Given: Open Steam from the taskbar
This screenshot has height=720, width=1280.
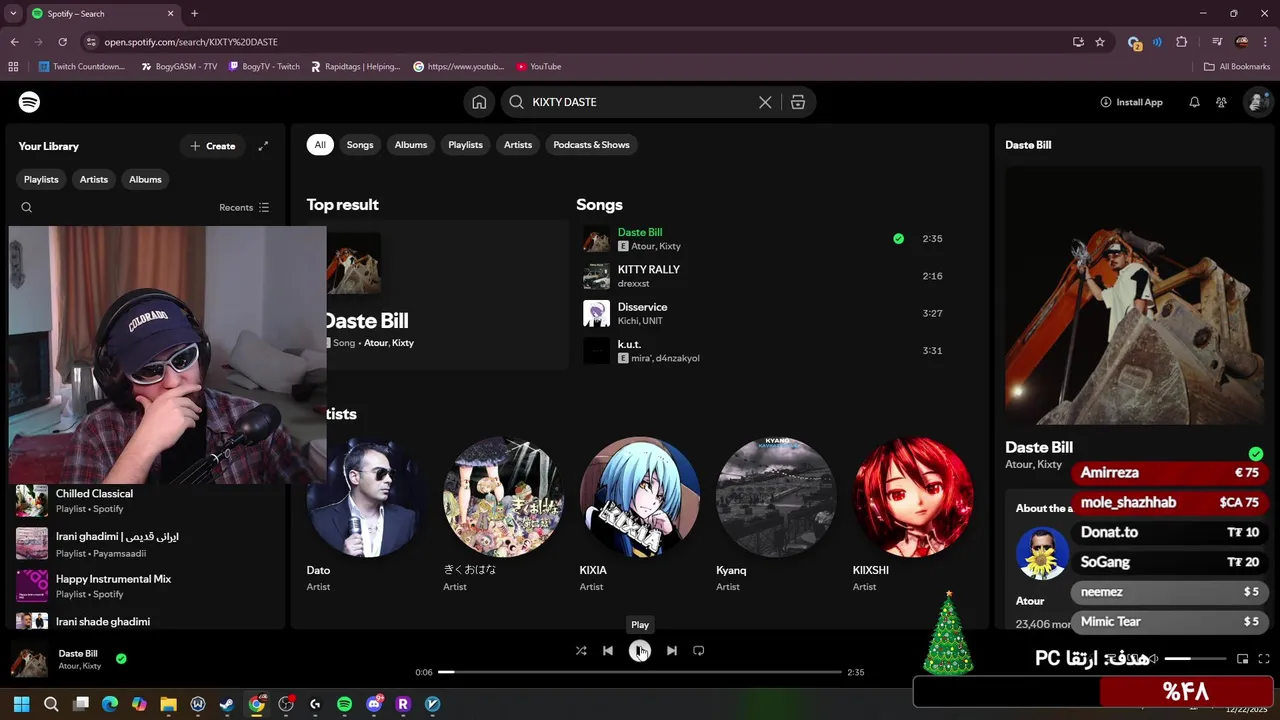Looking at the screenshot, I should pyautogui.click(x=227, y=704).
